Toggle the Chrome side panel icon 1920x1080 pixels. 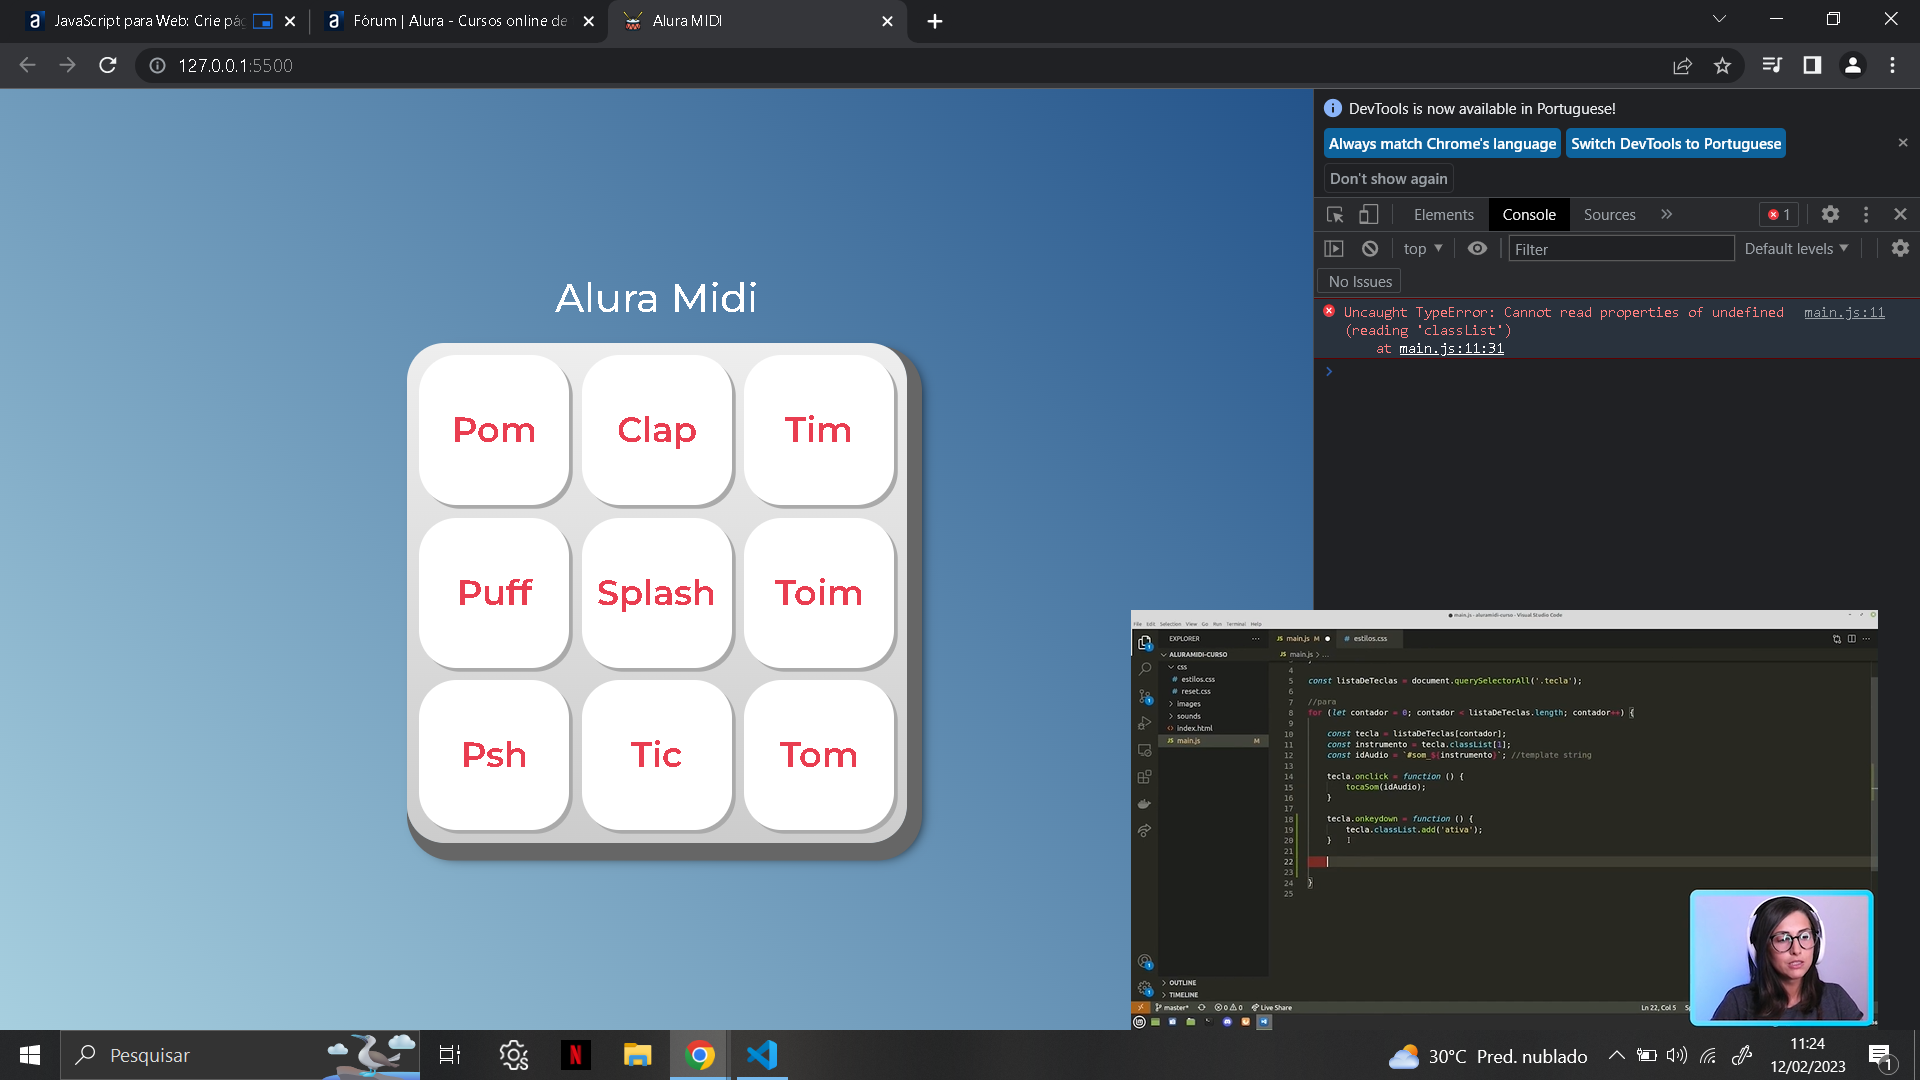click(1812, 65)
